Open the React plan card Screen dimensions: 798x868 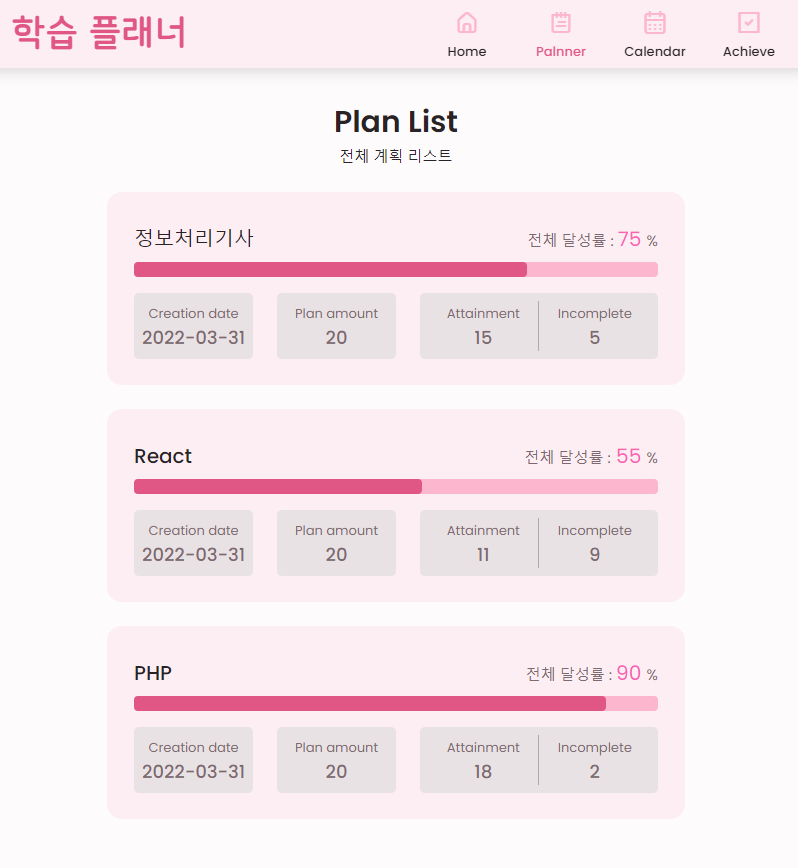pyautogui.click(x=396, y=504)
